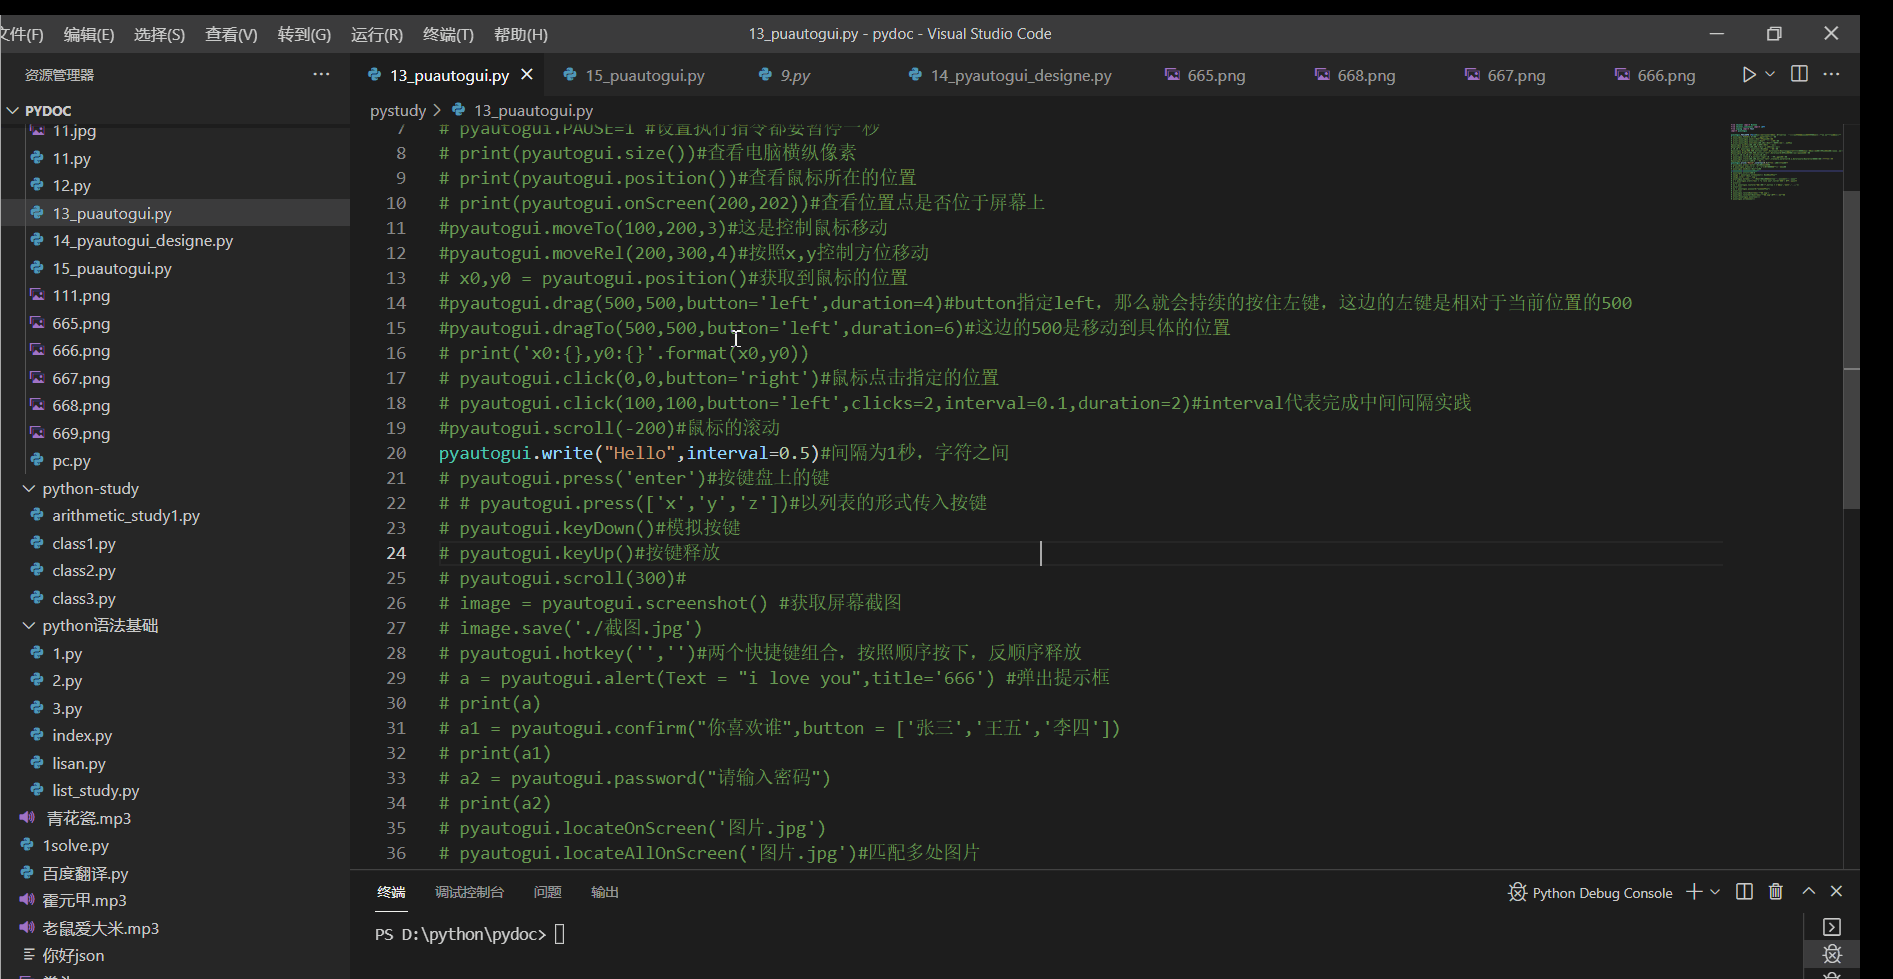Image resolution: width=1893 pixels, height=979 pixels.
Task: Run the Python file with play icon
Action: click(x=1748, y=75)
